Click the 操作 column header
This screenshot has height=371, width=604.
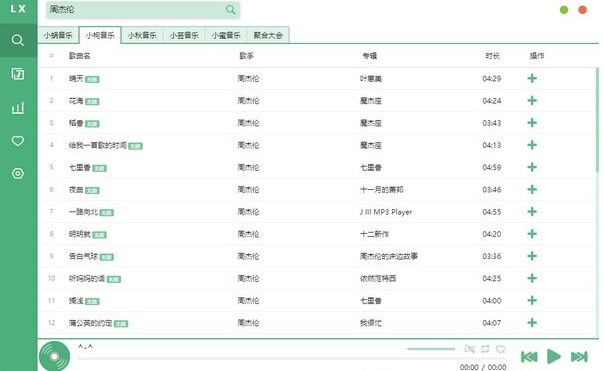point(537,56)
